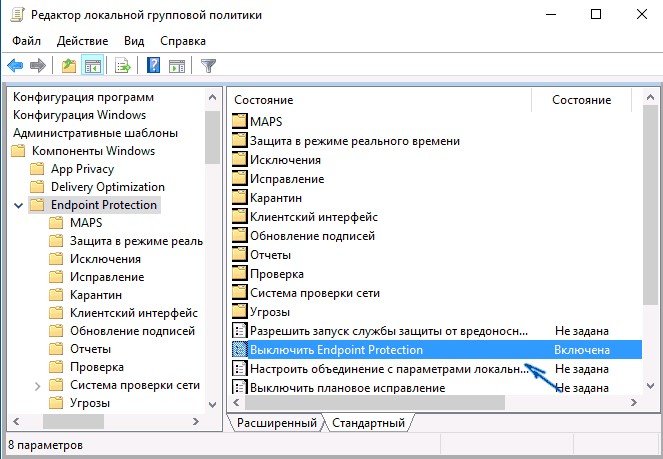Viewport: 663px width, 459px height.
Task: Open Help via the question mark icon
Action: (153, 66)
